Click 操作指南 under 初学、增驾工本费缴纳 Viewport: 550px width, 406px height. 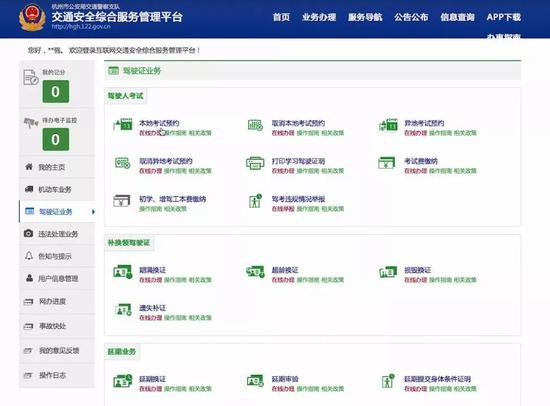tap(150, 209)
